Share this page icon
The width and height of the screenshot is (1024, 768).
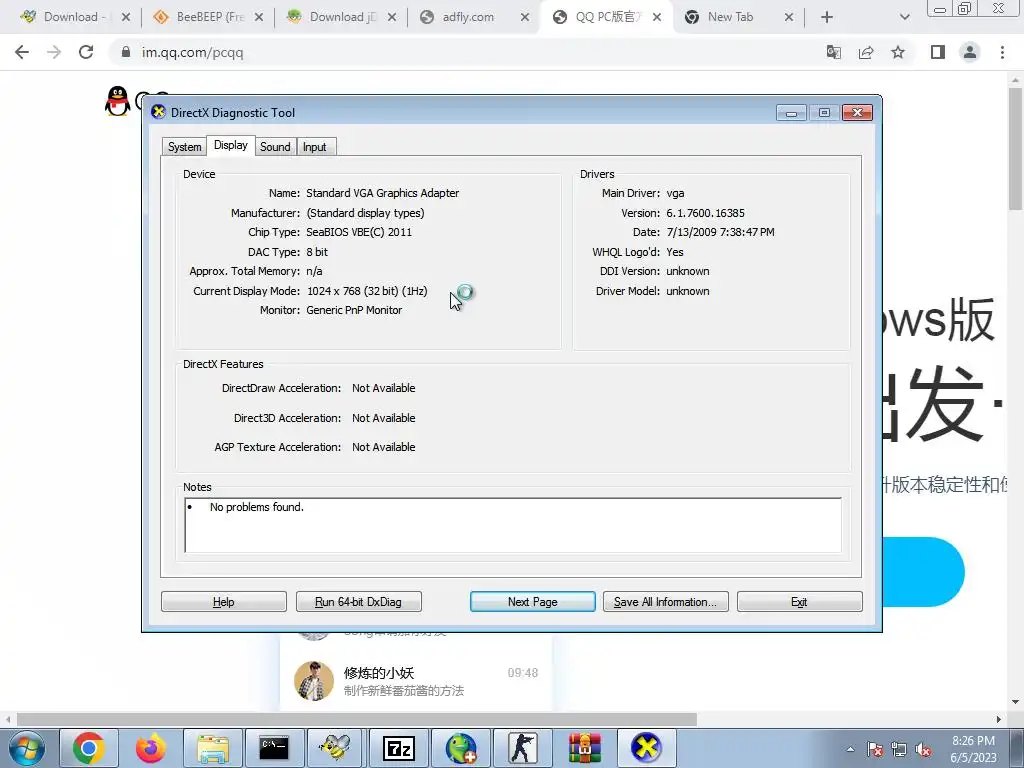[866, 52]
